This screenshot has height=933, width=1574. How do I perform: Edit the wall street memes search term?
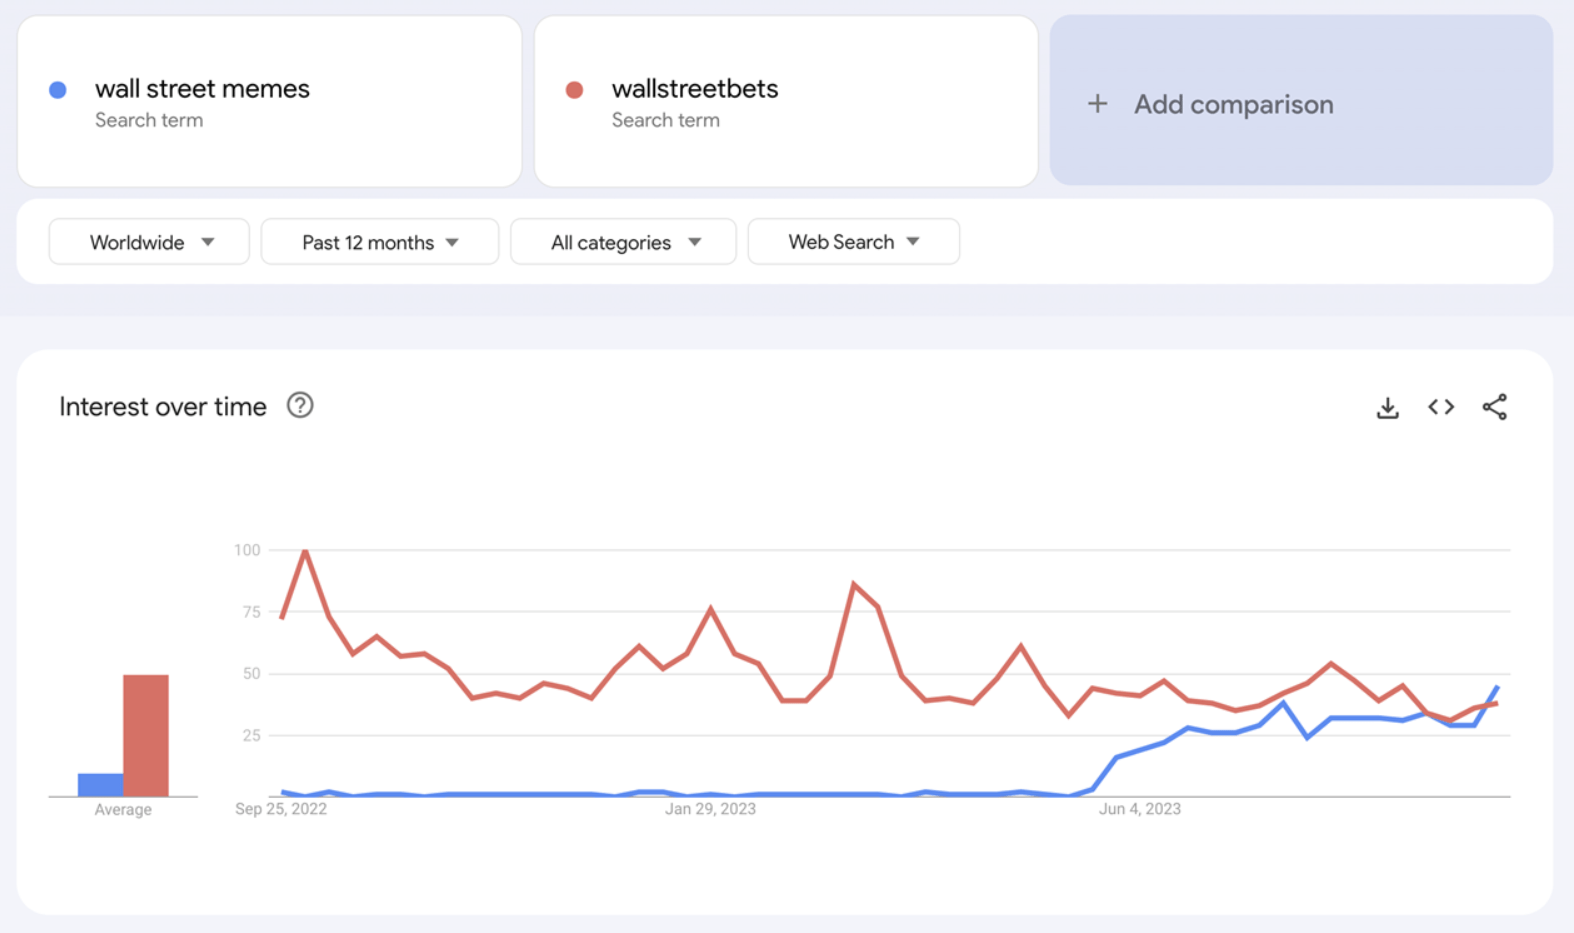(x=202, y=89)
